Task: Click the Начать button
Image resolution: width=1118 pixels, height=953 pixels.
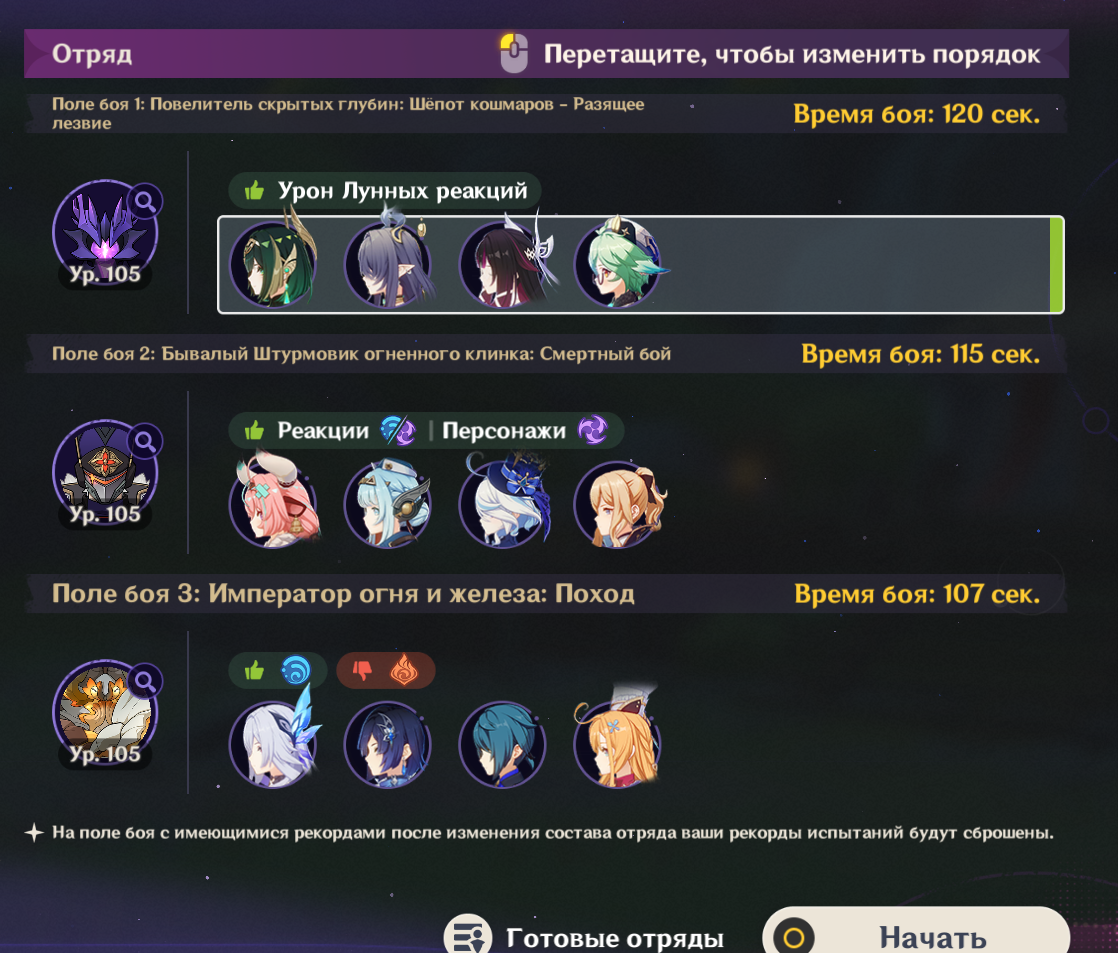Action: (x=916, y=934)
